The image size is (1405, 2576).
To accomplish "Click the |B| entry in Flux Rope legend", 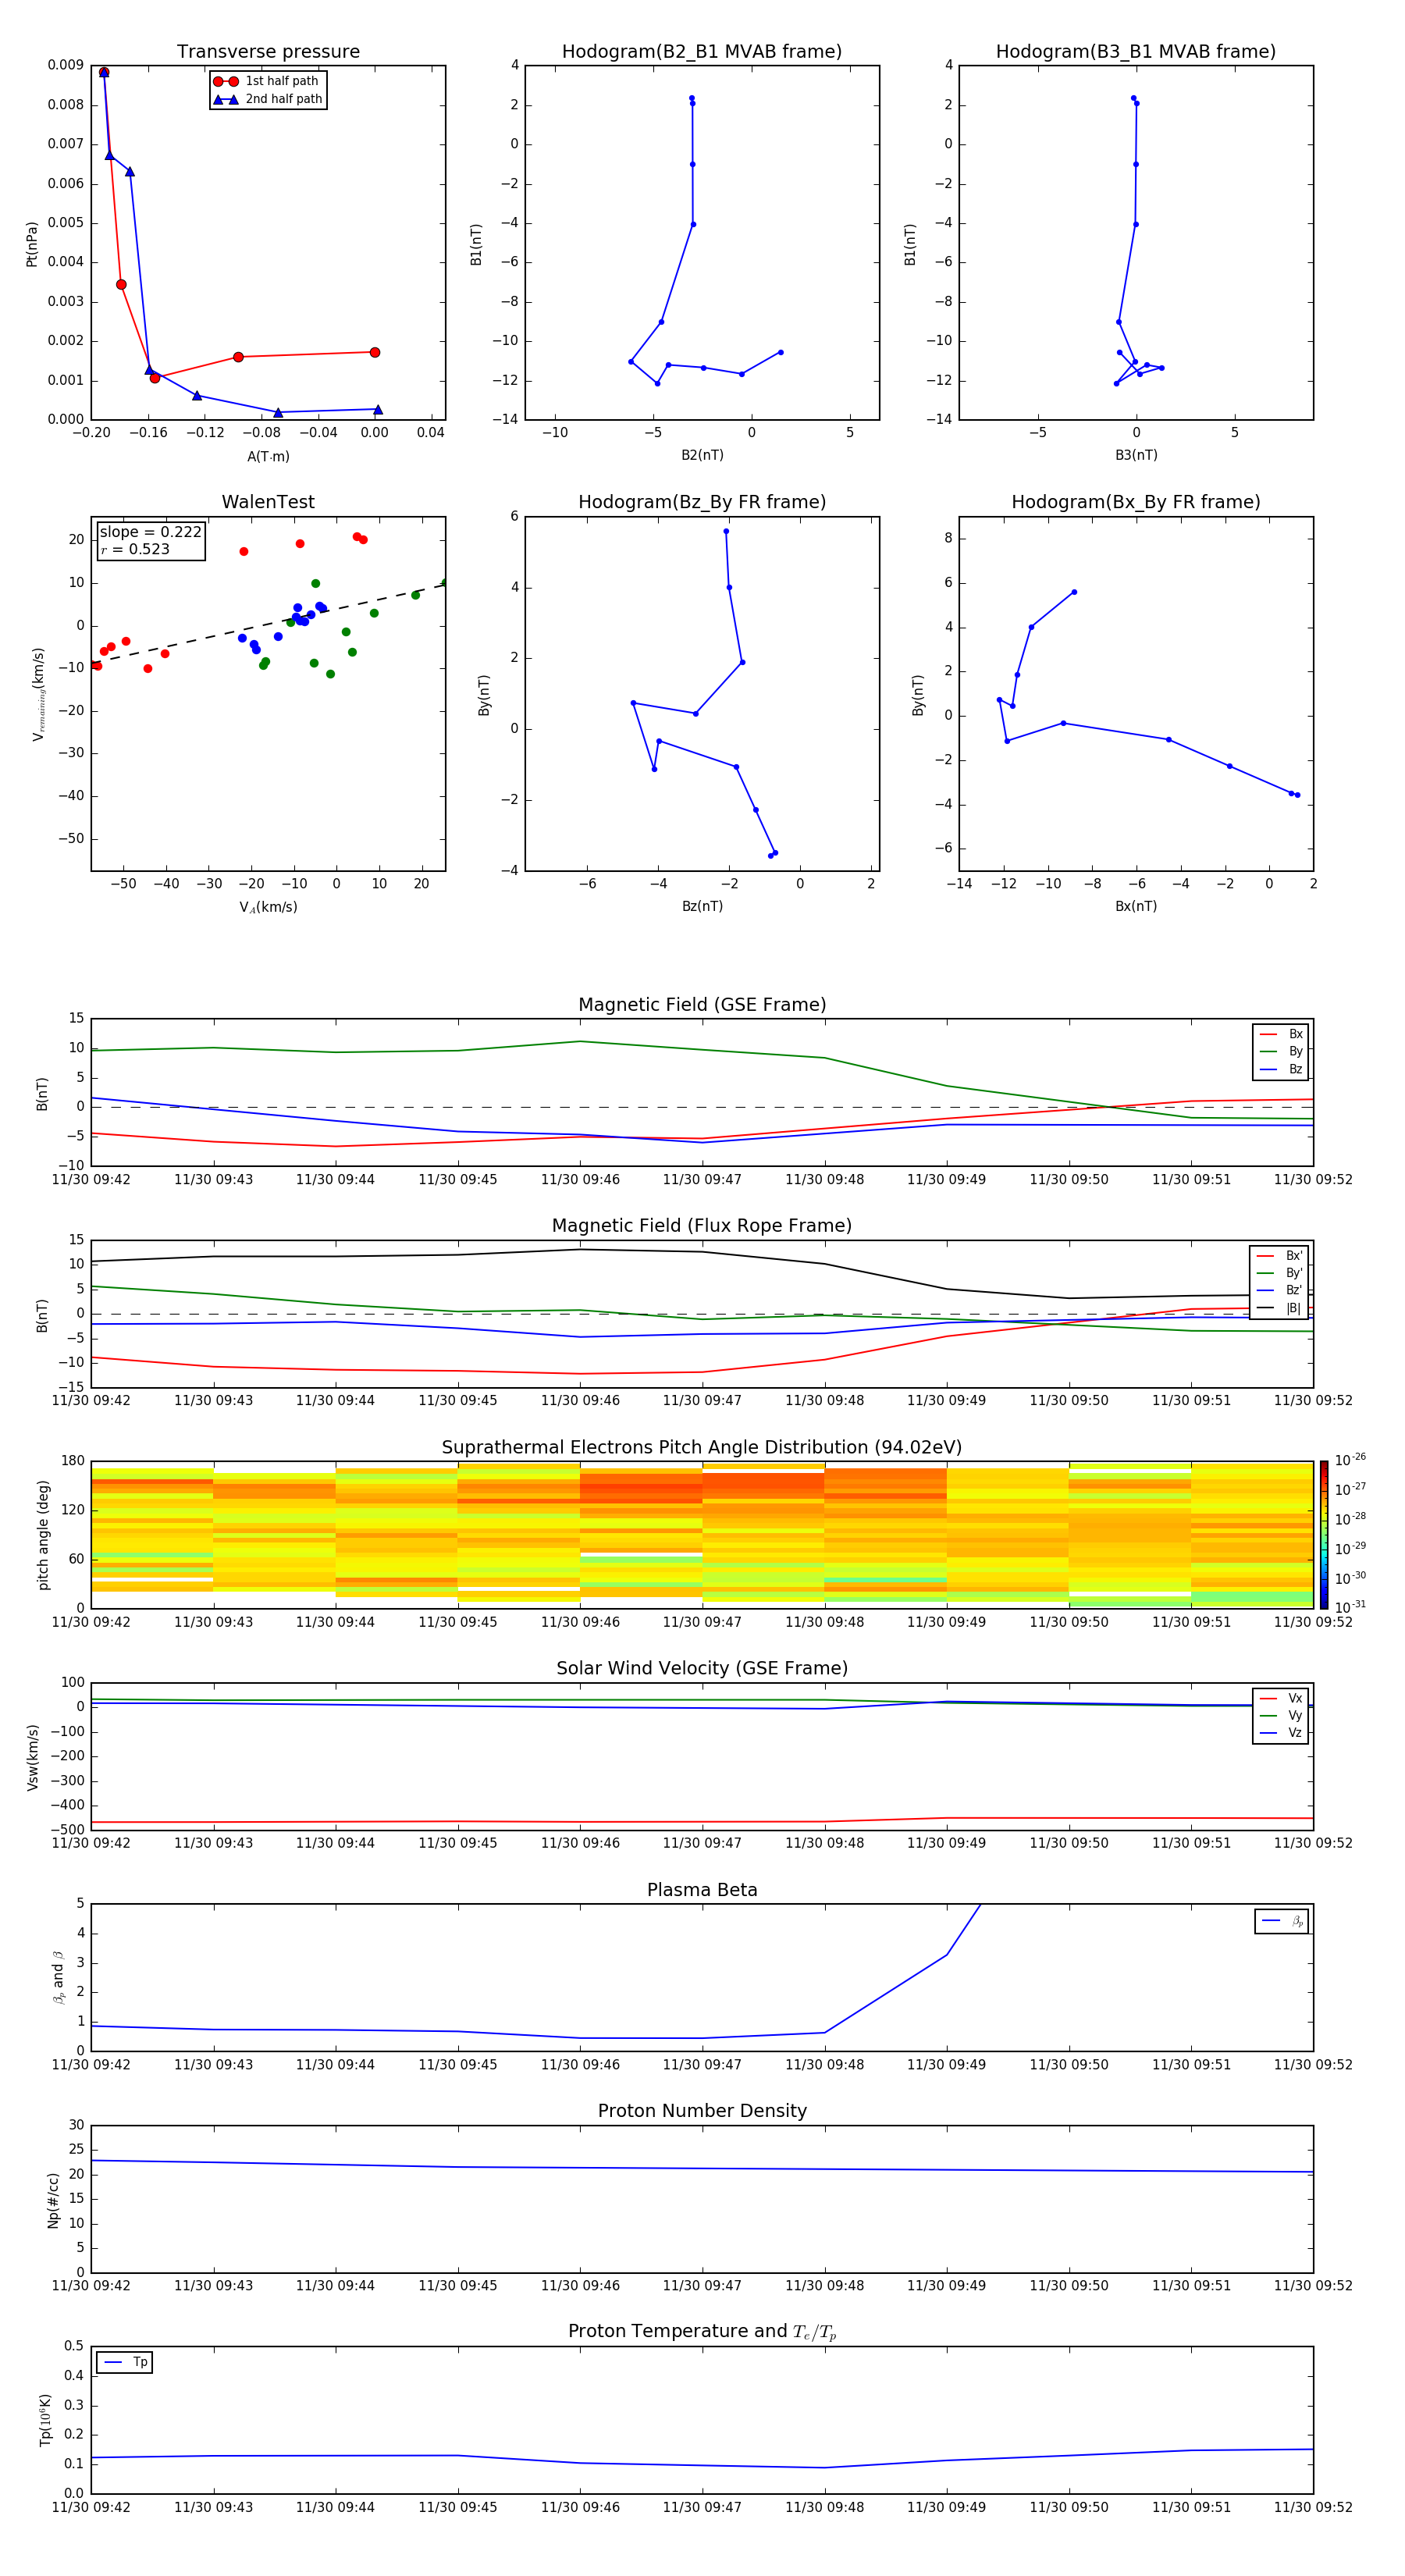I will [x=1279, y=1308].
